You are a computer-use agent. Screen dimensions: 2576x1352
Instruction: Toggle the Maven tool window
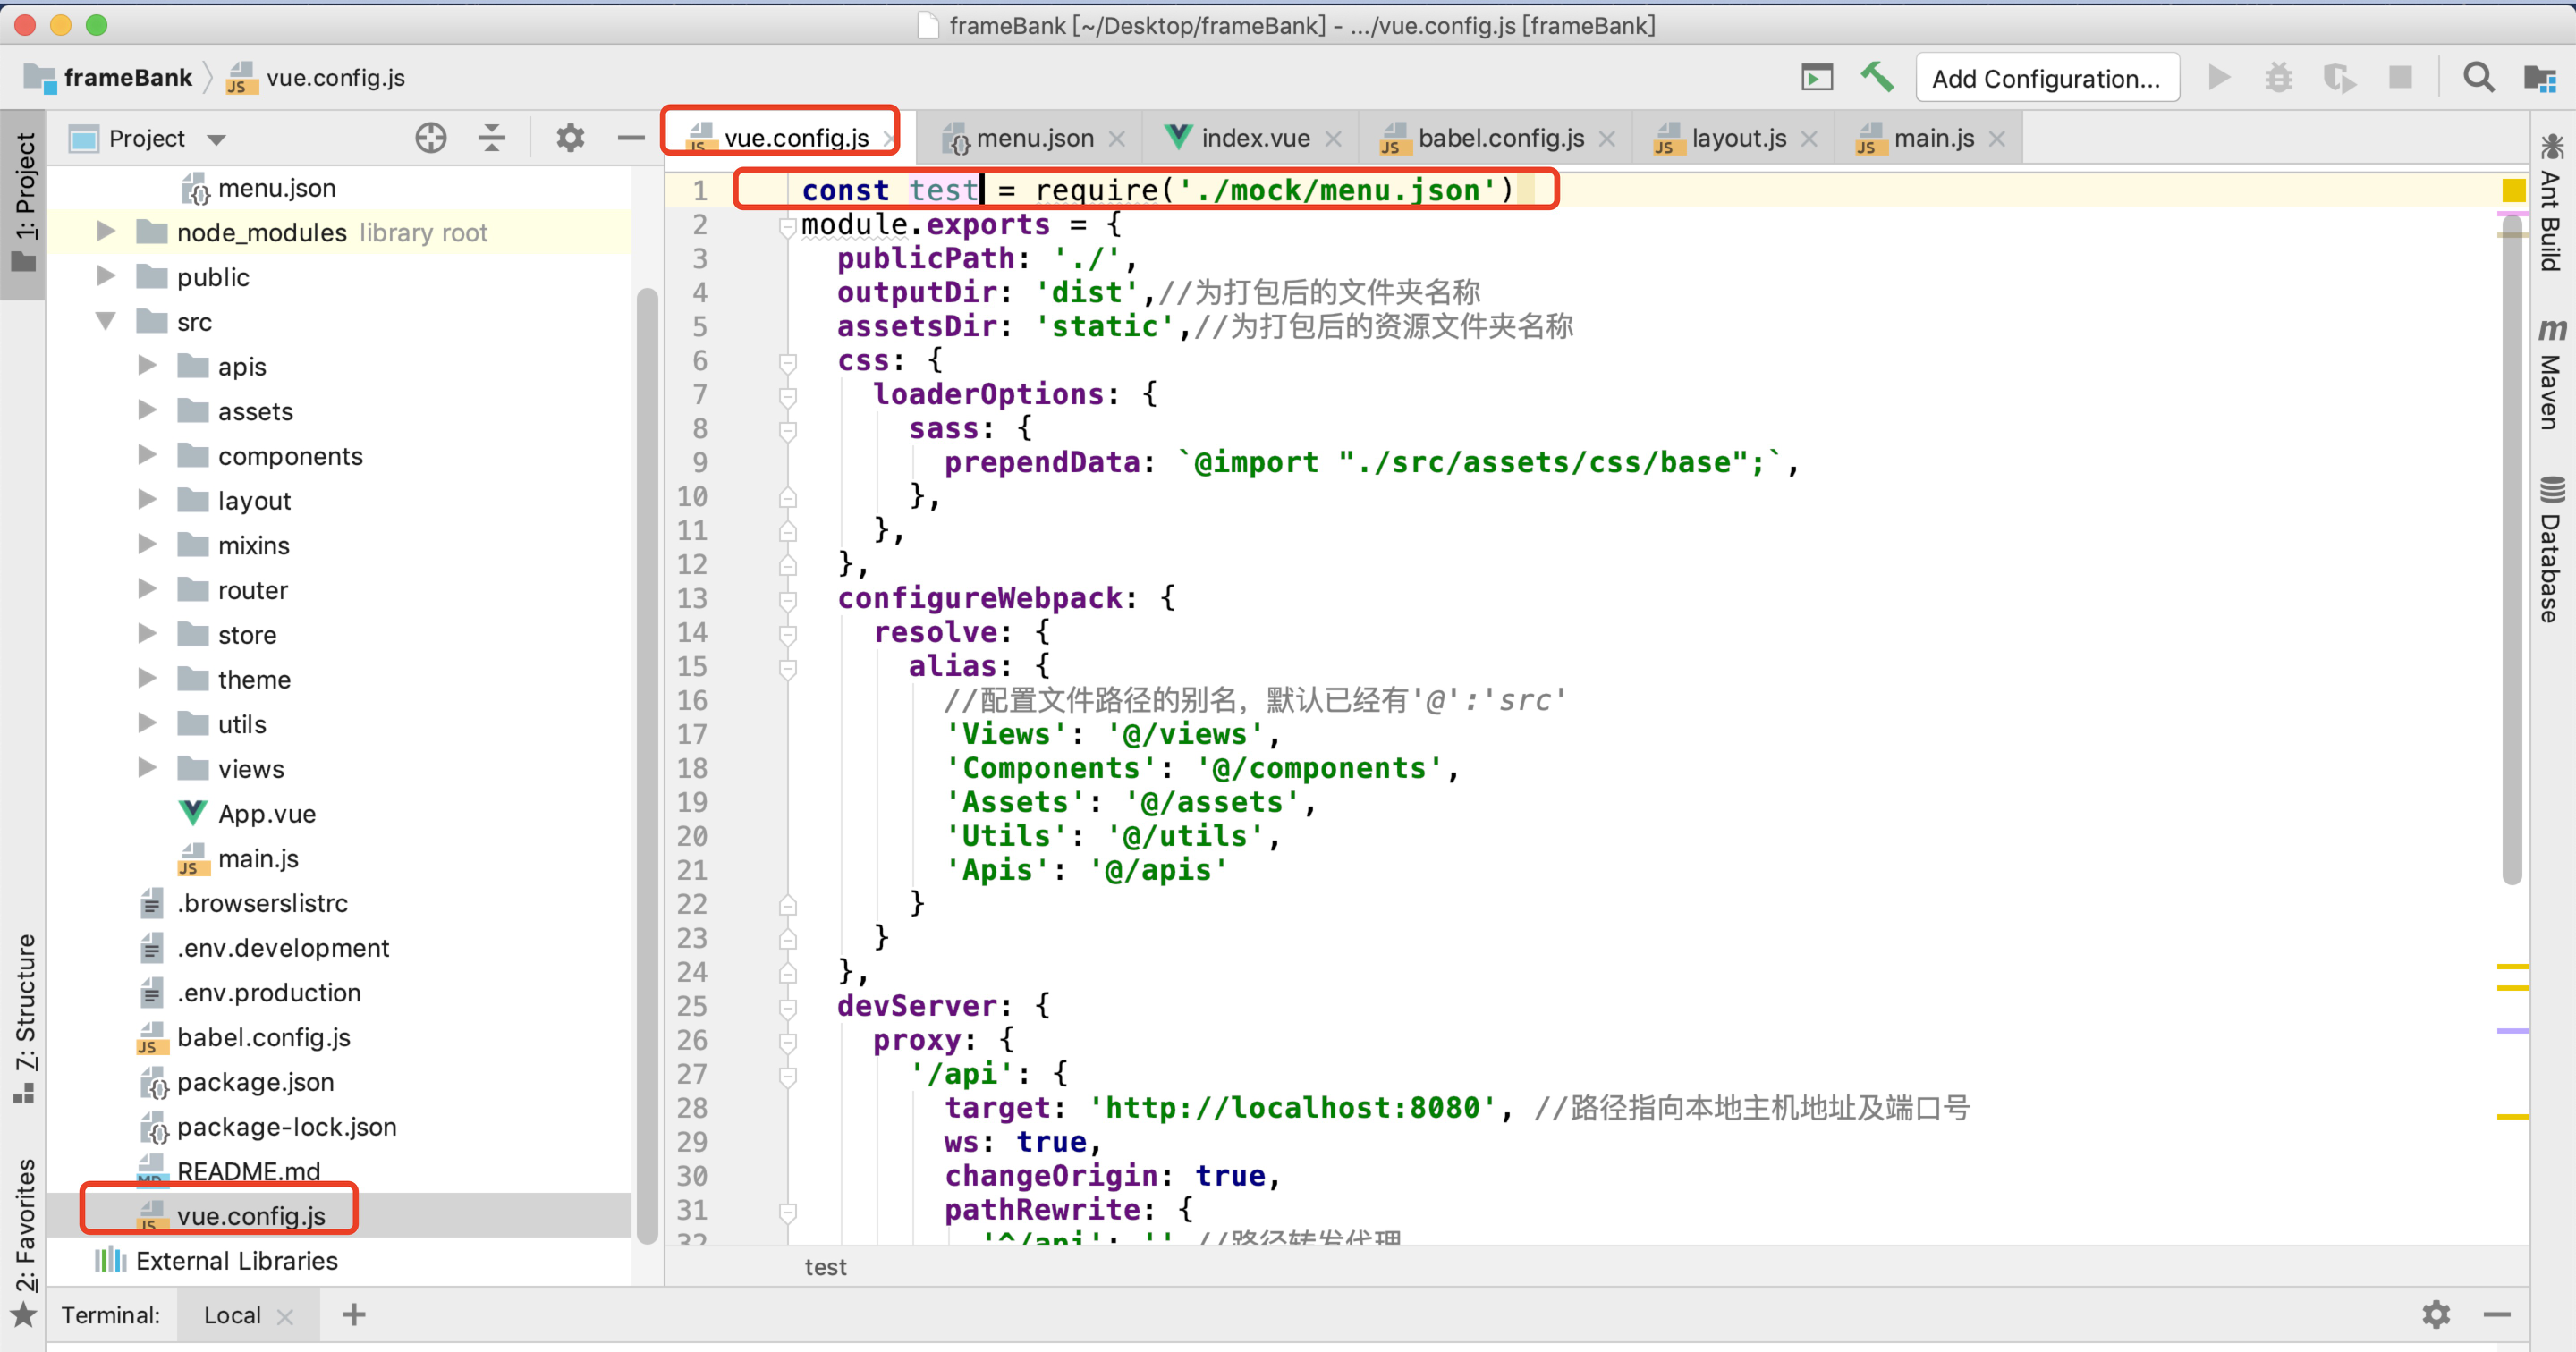[x=2551, y=375]
